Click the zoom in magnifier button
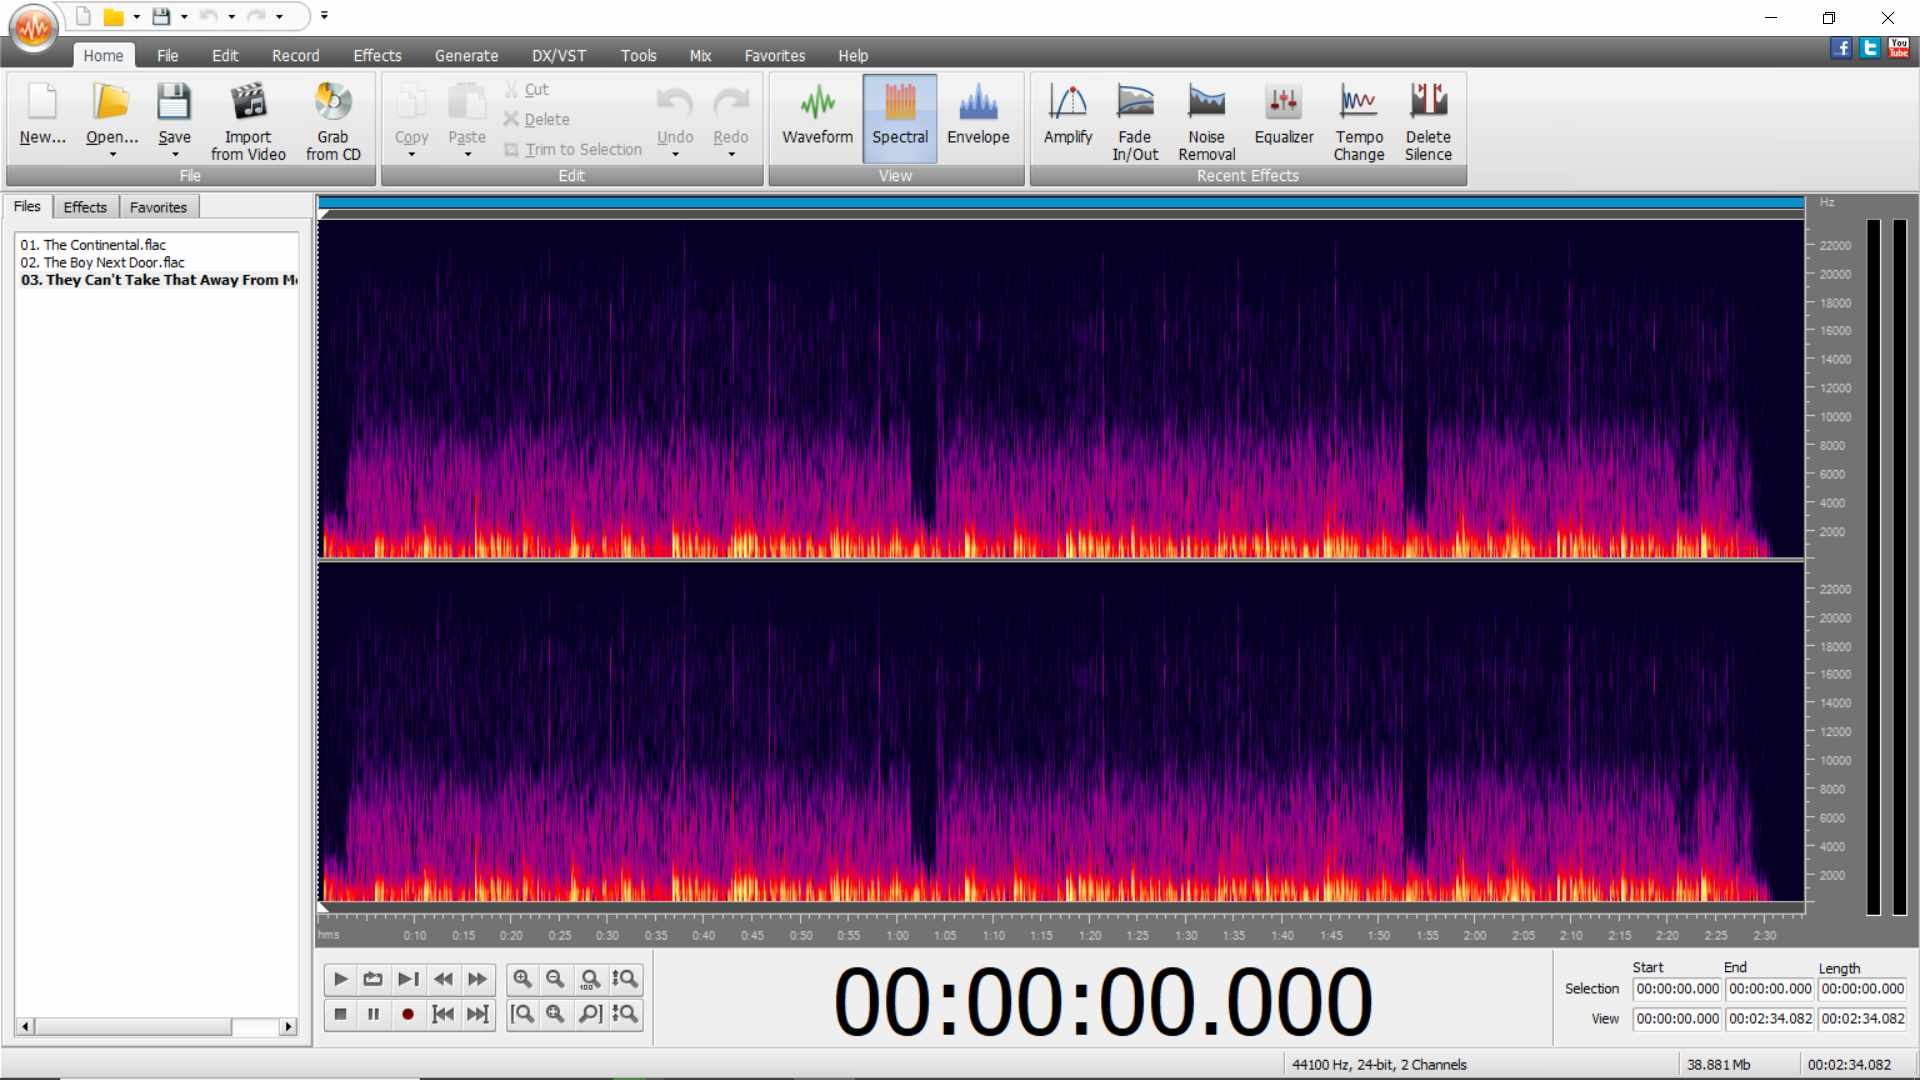 tap(522, 979)
